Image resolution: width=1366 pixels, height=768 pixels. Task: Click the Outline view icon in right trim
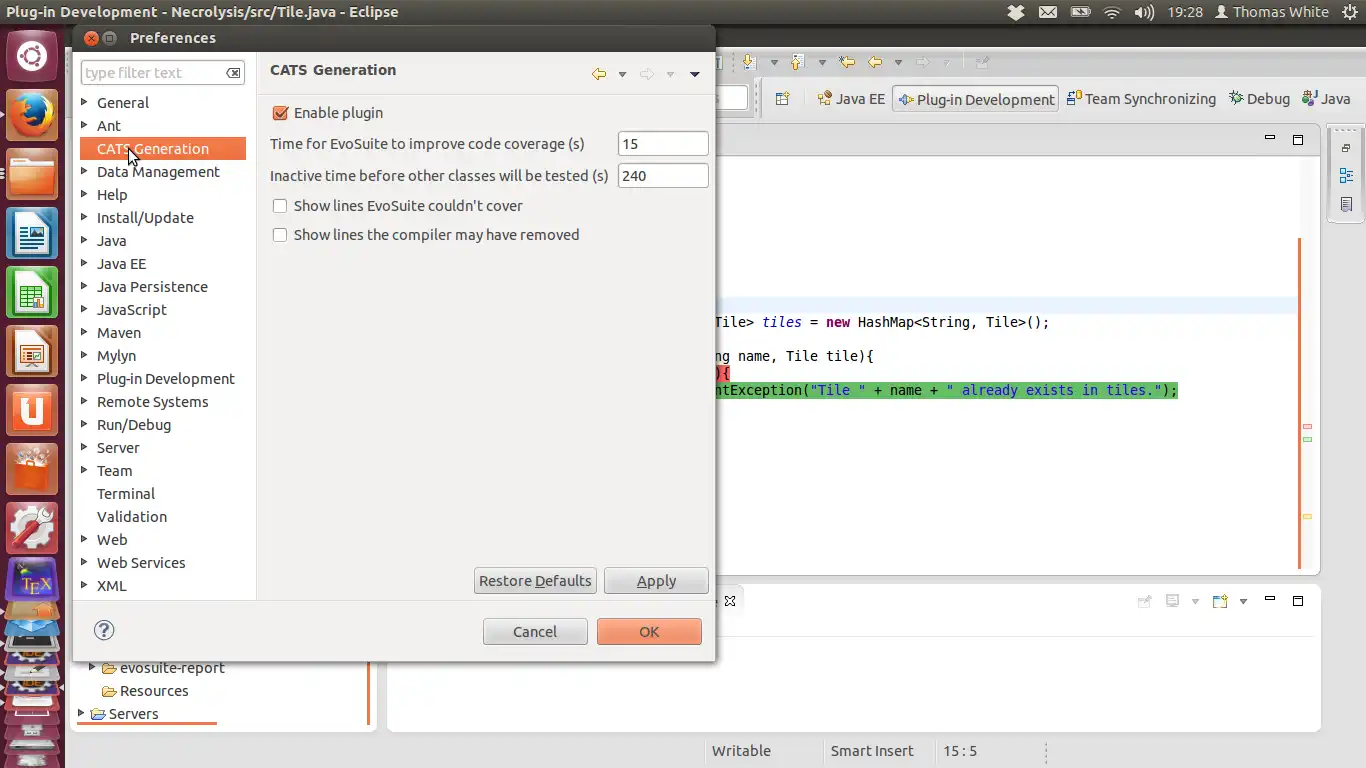(x=1346, y=176)
